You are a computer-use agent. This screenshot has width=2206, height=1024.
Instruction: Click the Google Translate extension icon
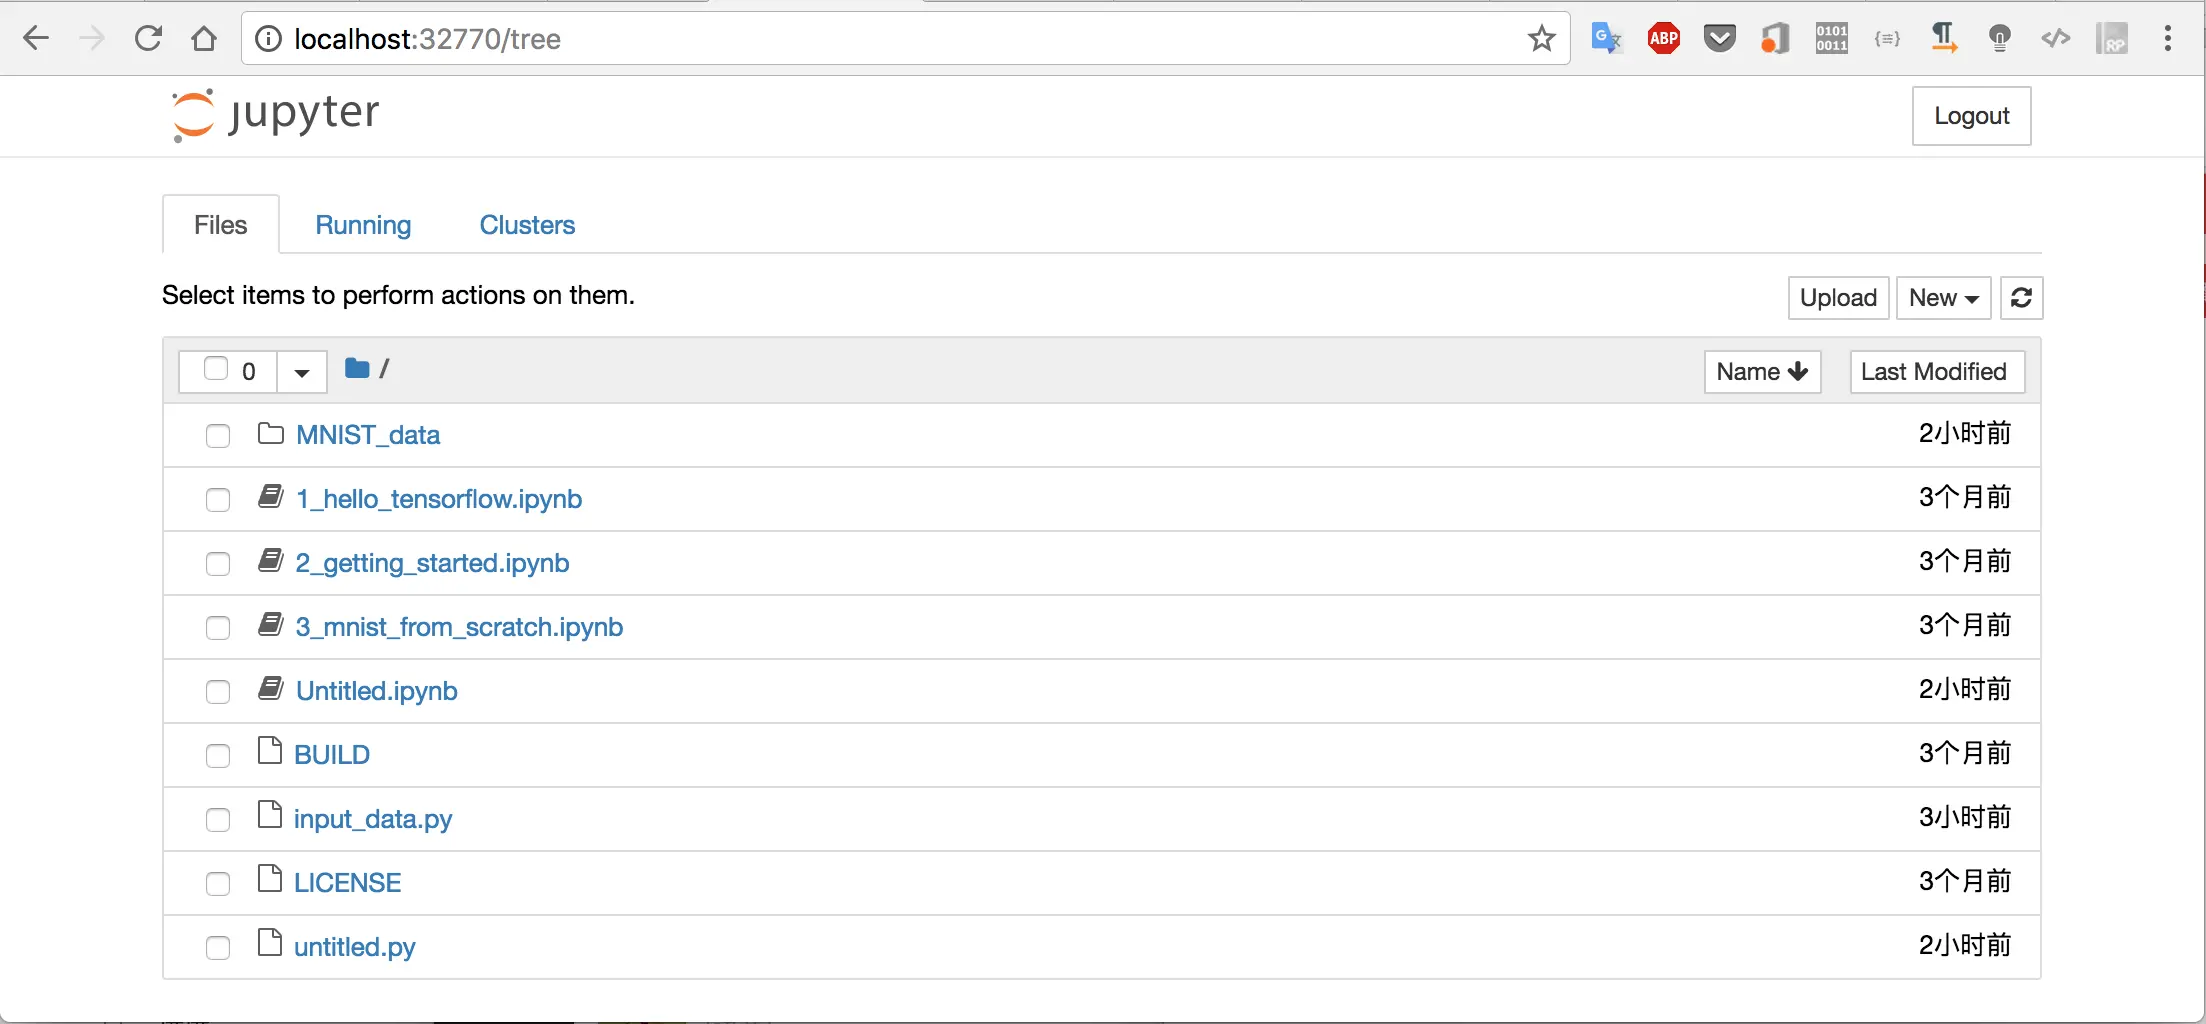(x=1606, y=39)
